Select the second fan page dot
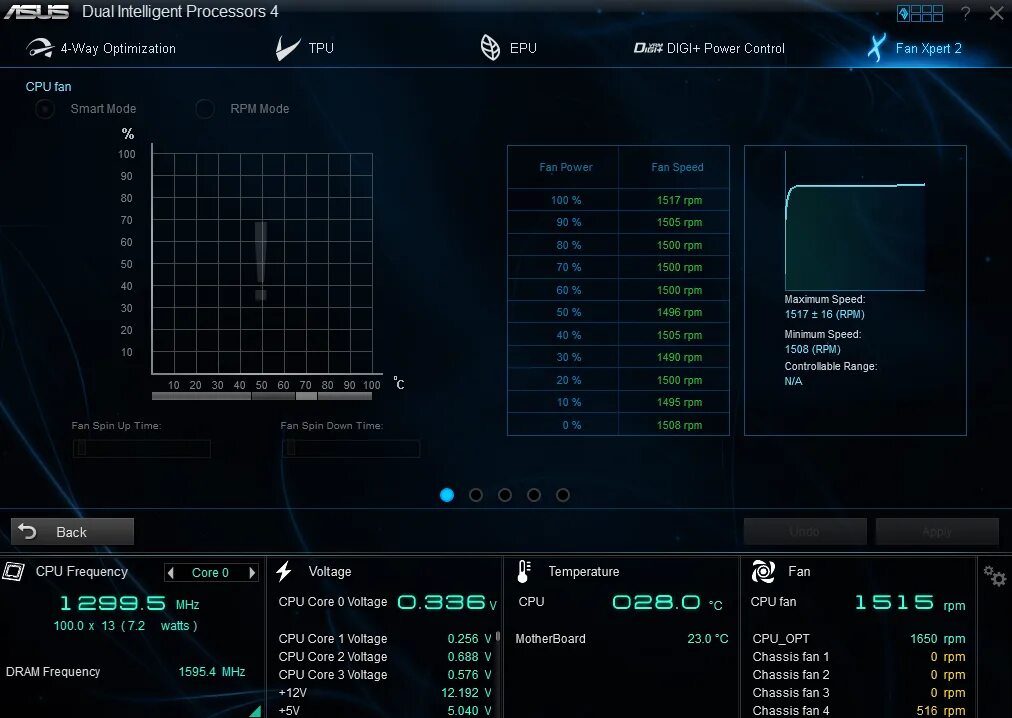 point(476,495)
